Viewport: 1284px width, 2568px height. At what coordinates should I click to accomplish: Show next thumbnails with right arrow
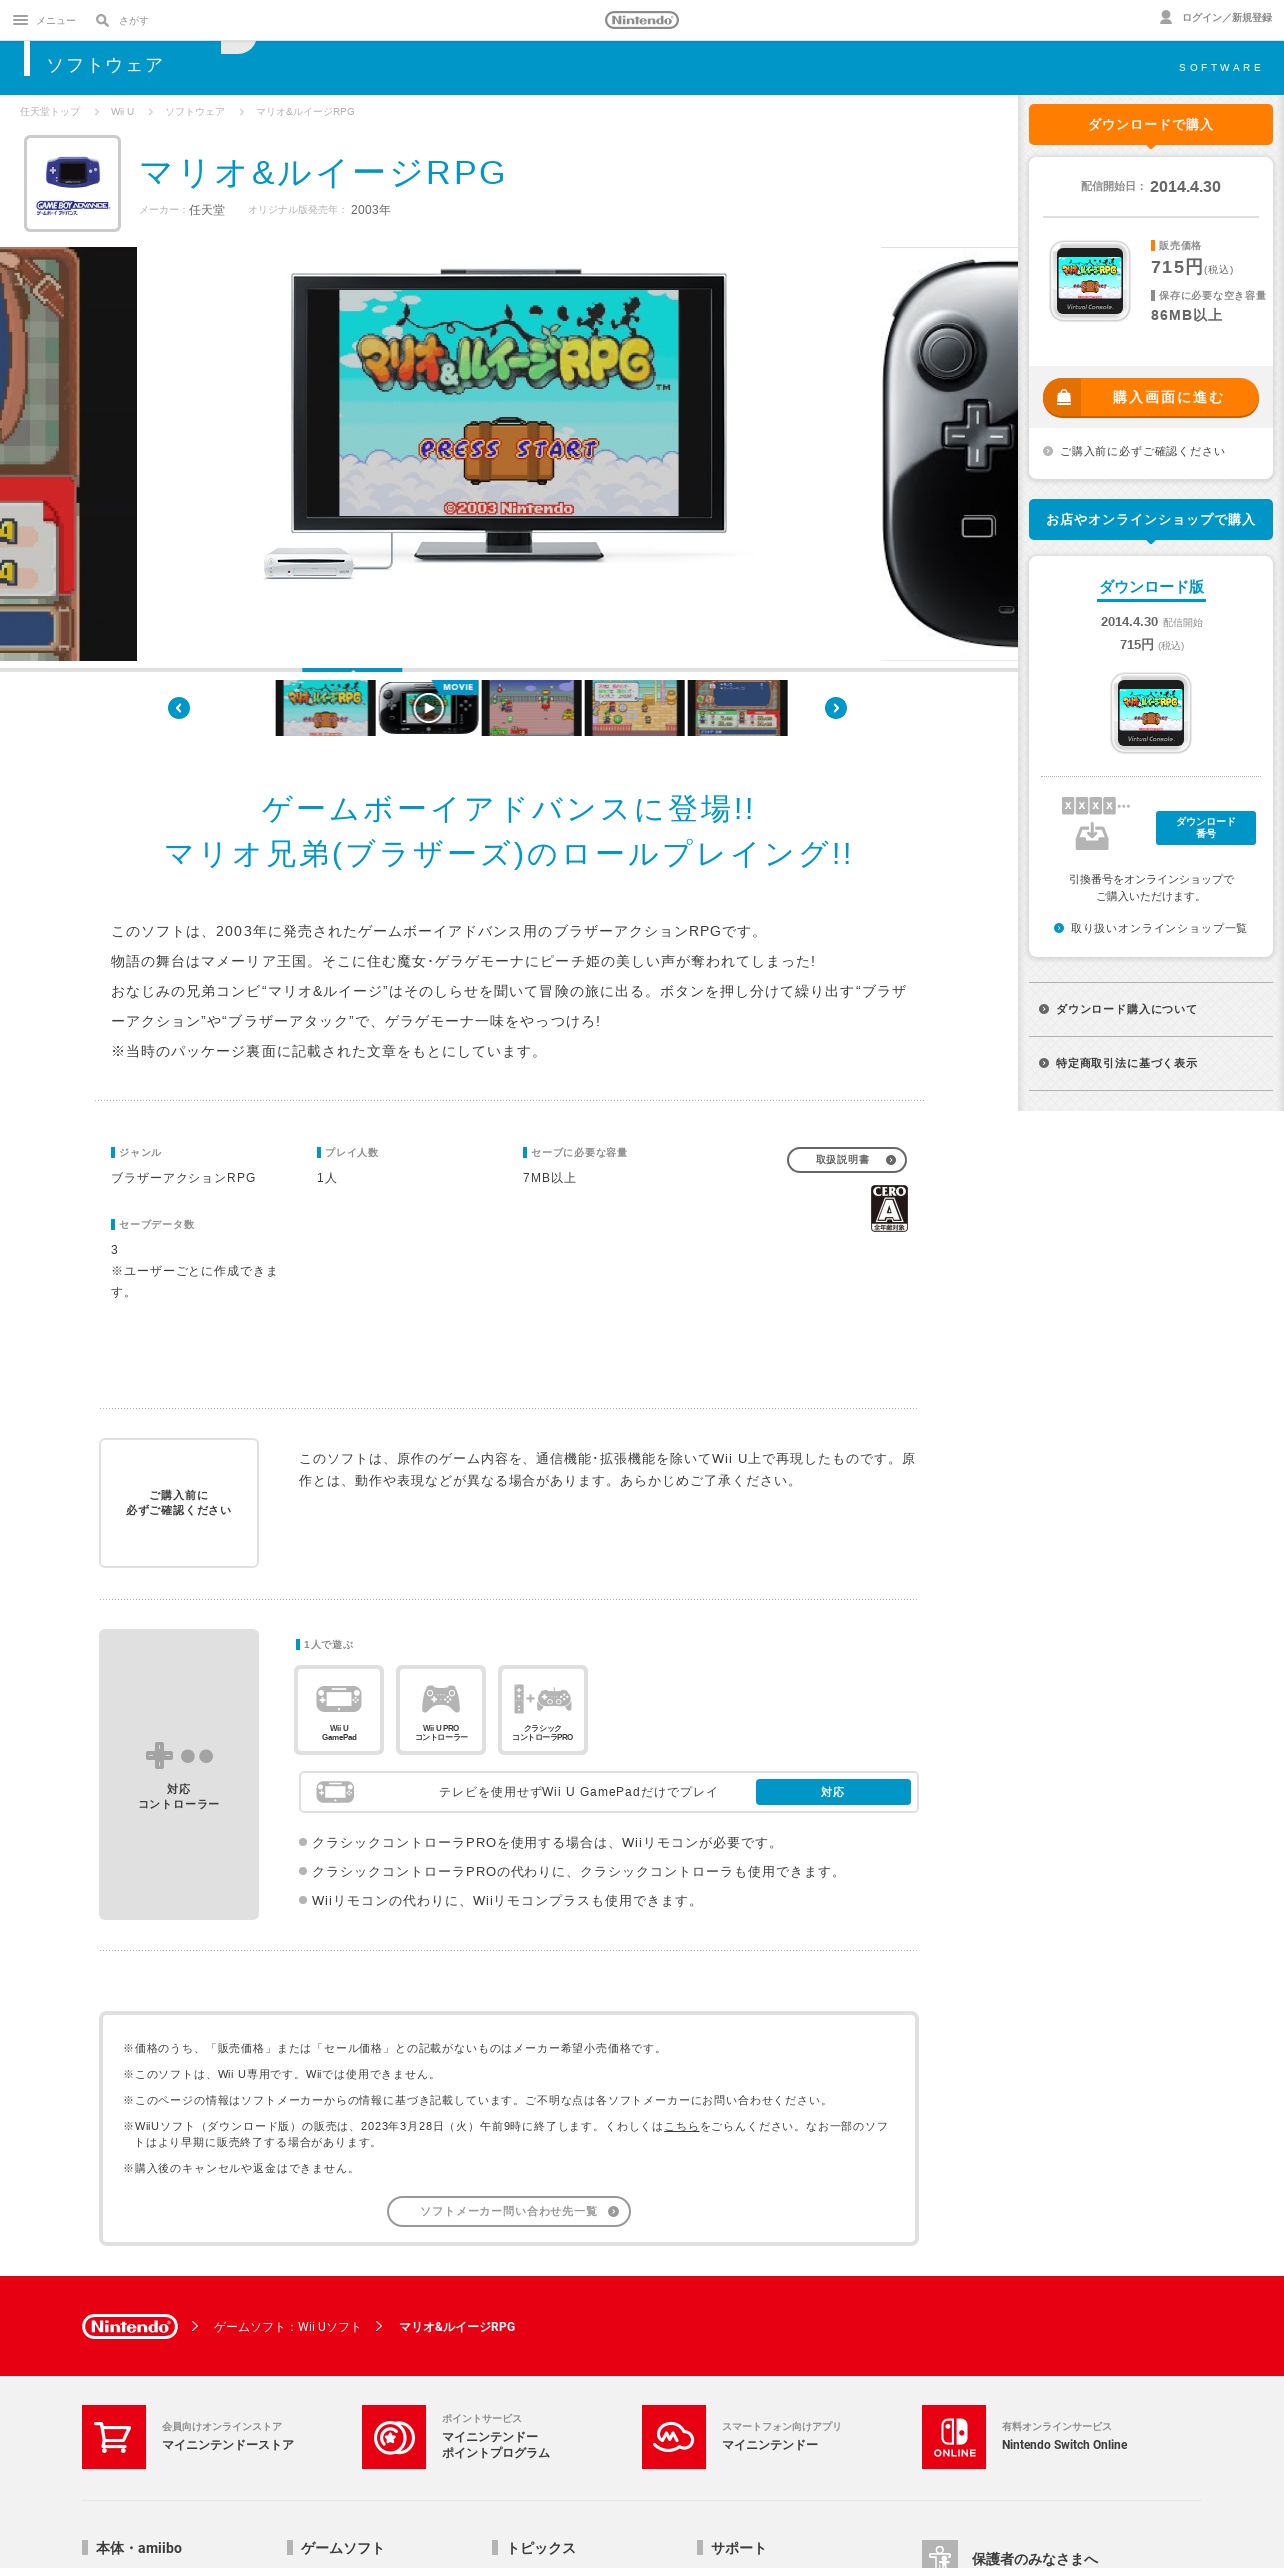click(836, 708)
